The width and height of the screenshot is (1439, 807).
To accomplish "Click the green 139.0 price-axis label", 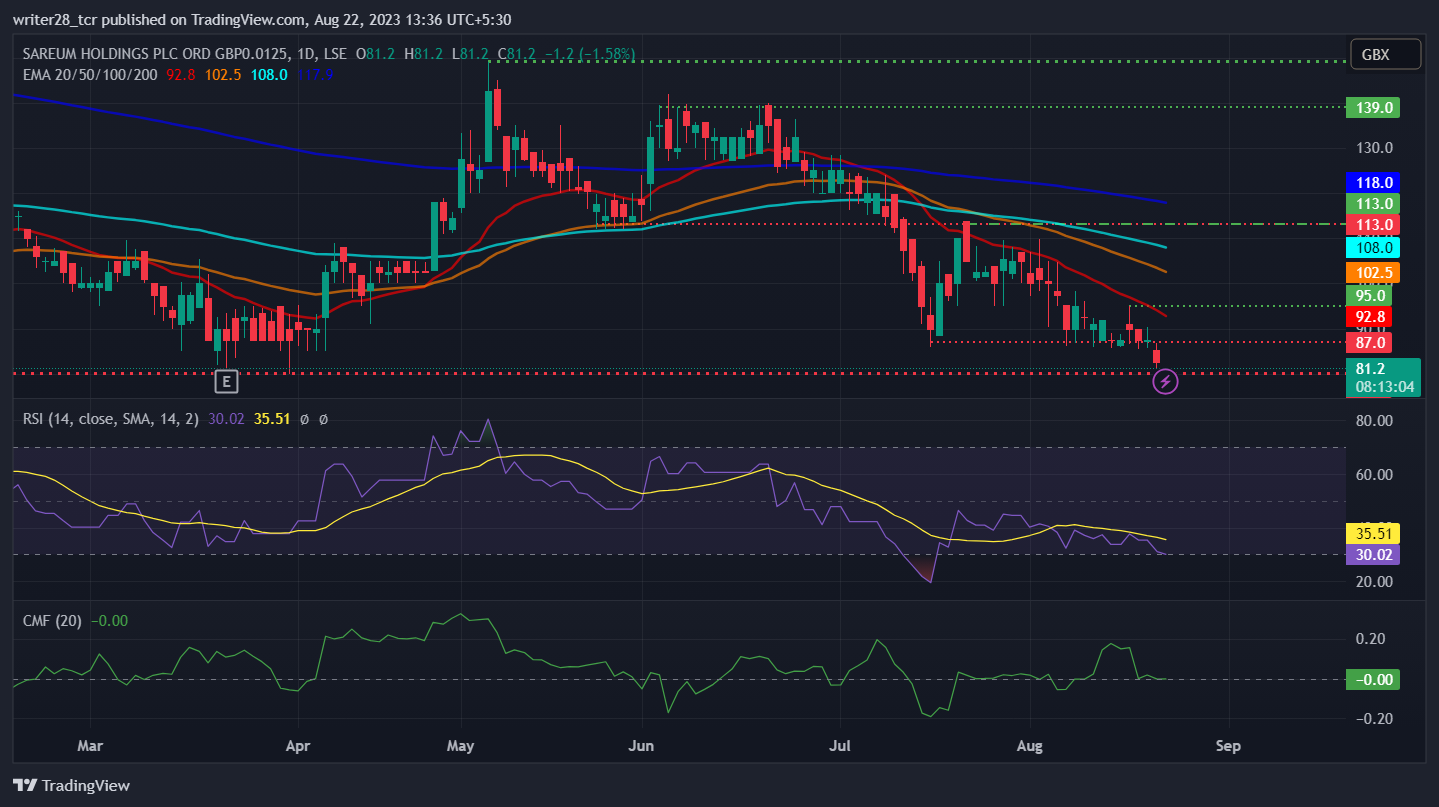I will (x=1372, y=107).
